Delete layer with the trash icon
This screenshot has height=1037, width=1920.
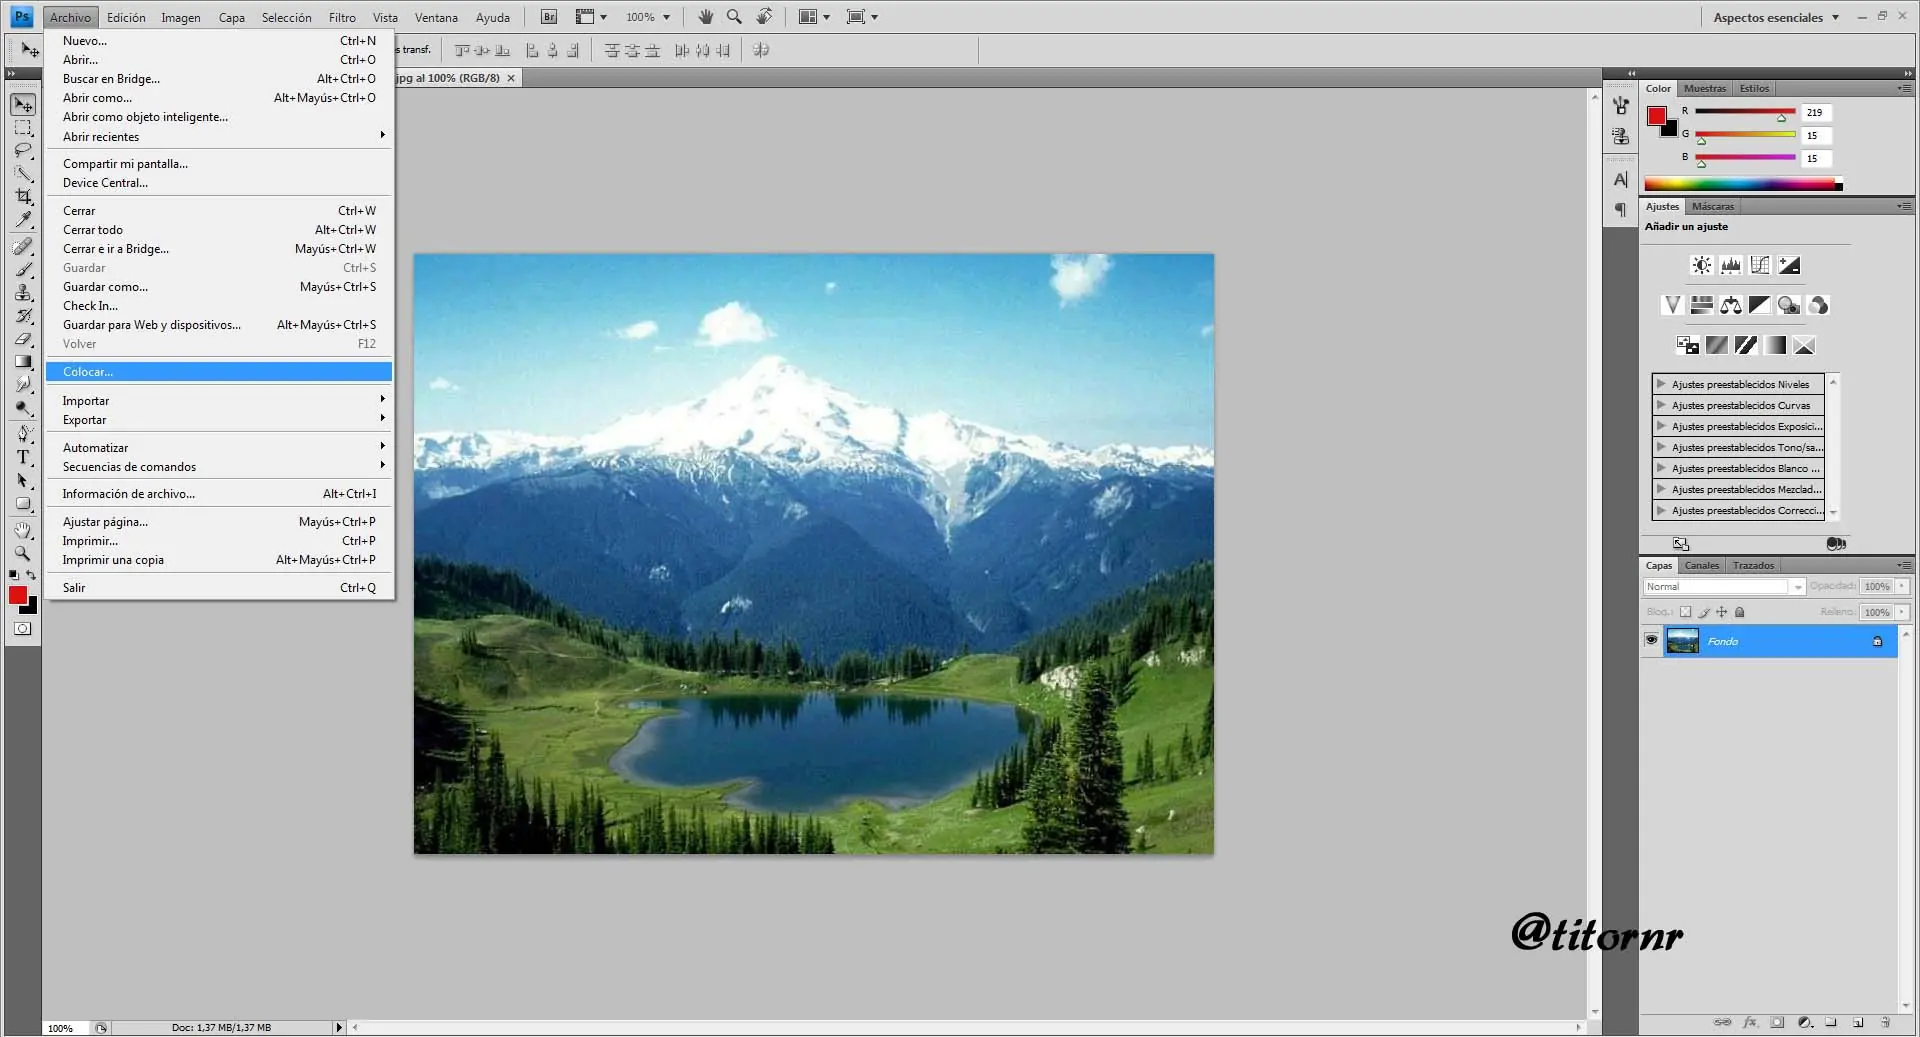[1885, 1022]
